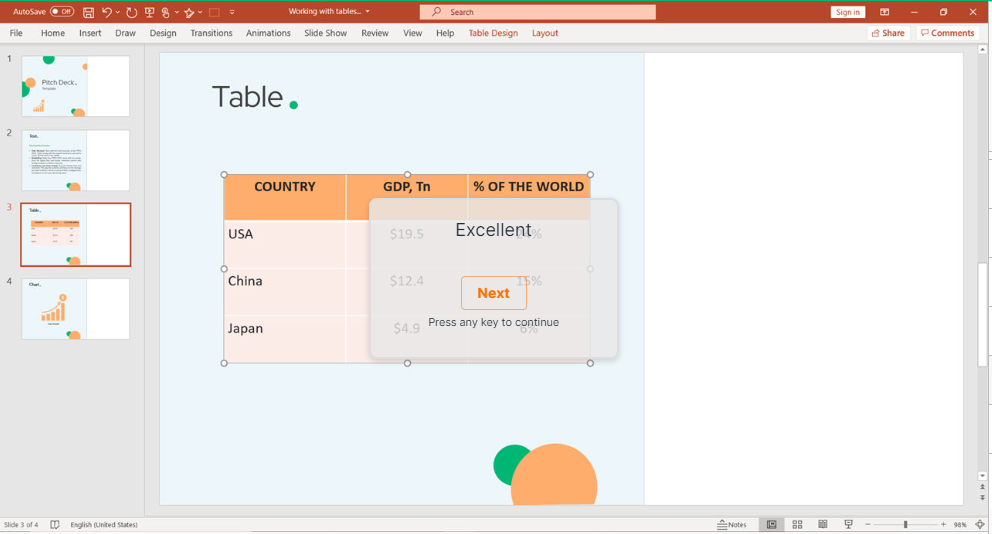Screen dimensions: 992x534
Task: Click the China table cell
Action: point(285,292)
